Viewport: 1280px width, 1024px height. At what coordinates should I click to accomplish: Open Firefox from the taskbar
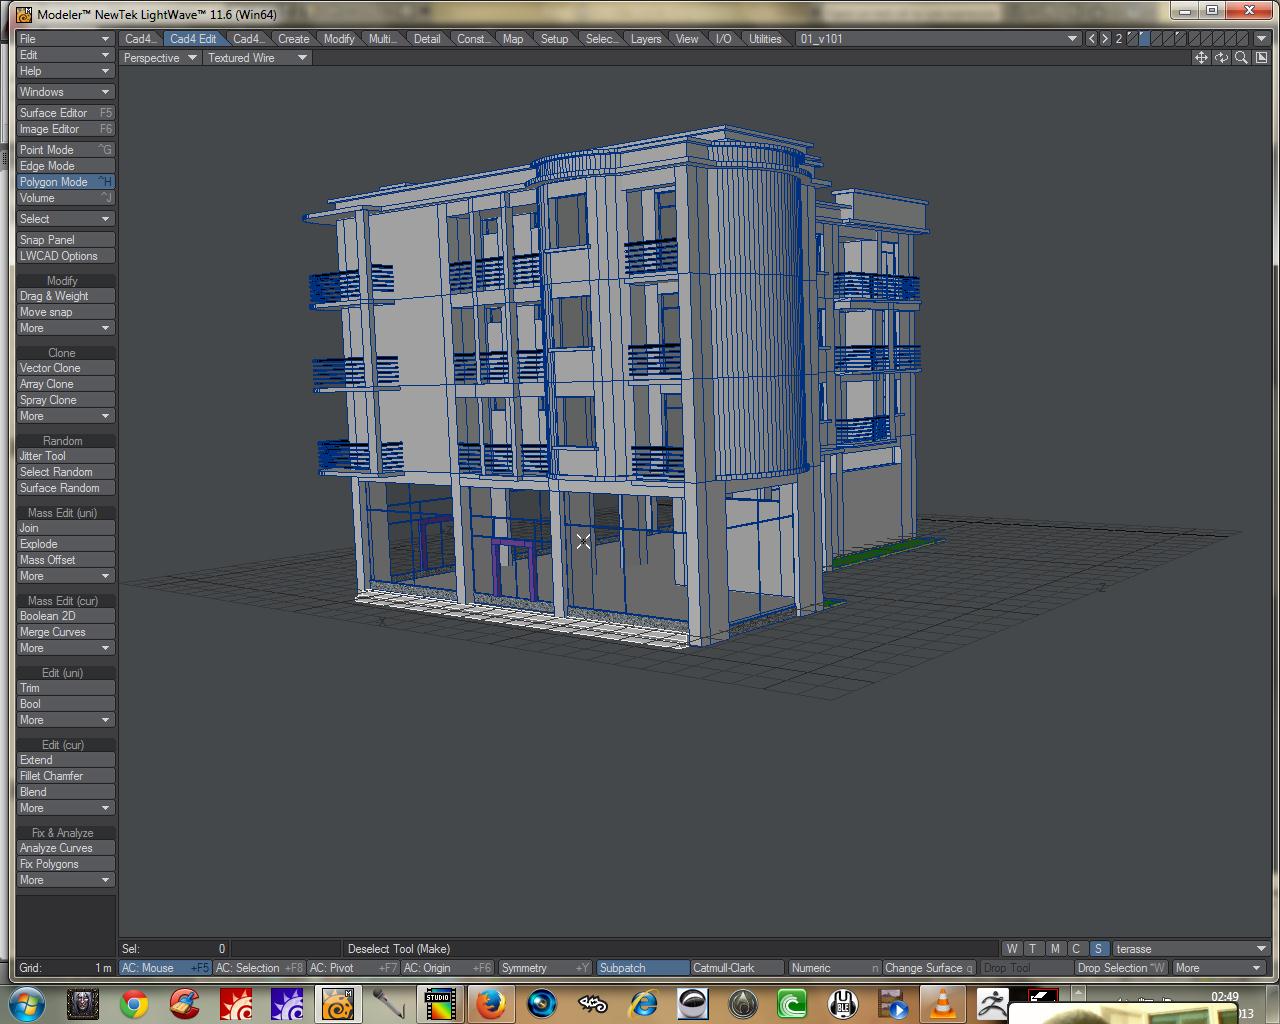489,1003
